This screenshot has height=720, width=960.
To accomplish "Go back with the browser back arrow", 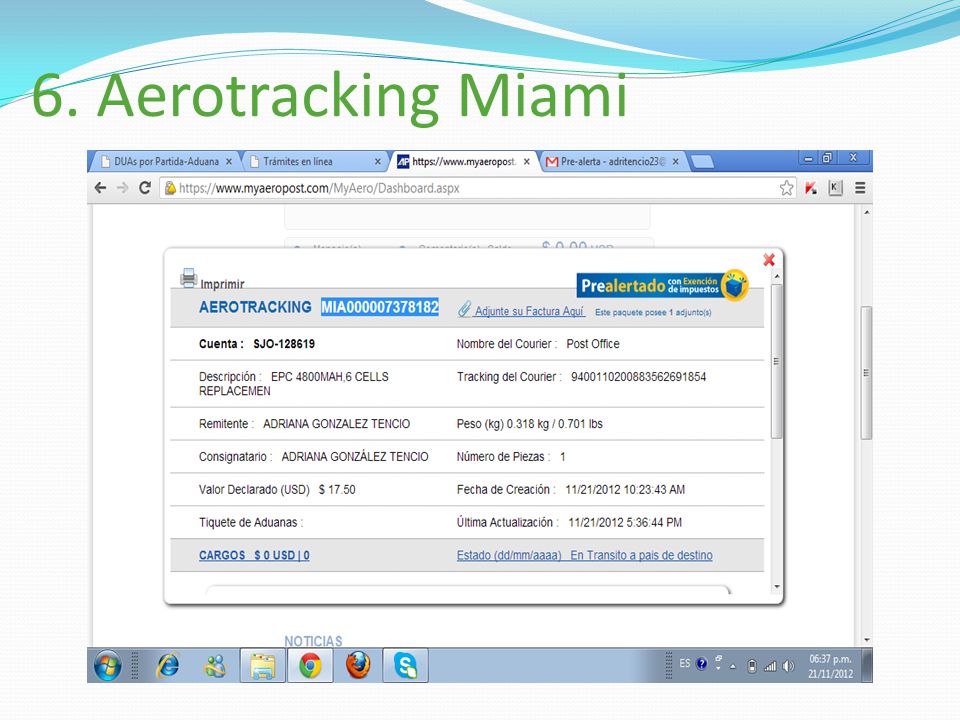I will (x=101, y=188).
